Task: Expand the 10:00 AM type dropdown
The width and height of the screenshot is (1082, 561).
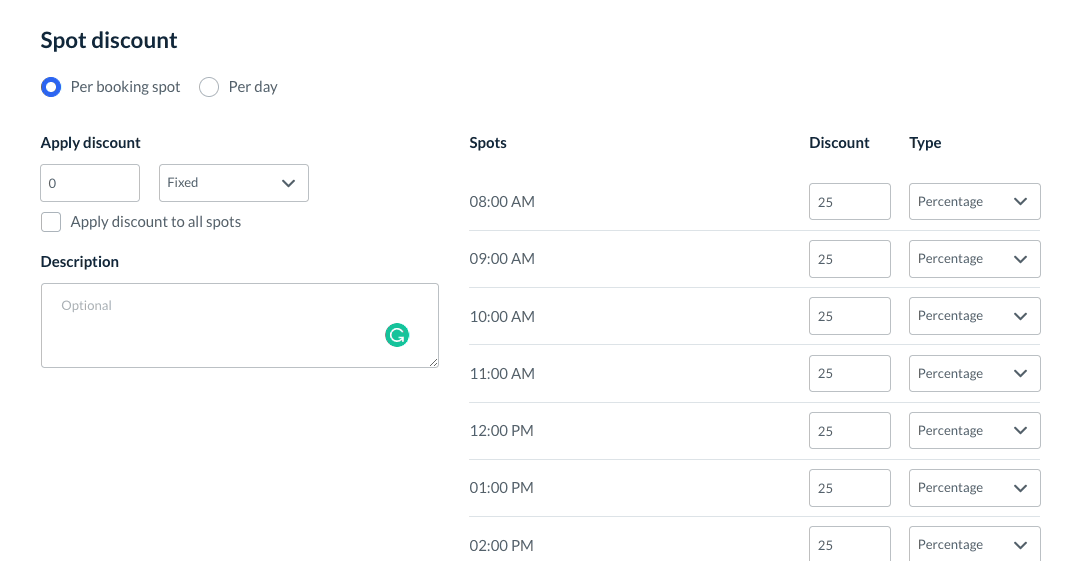Action: 974,316
